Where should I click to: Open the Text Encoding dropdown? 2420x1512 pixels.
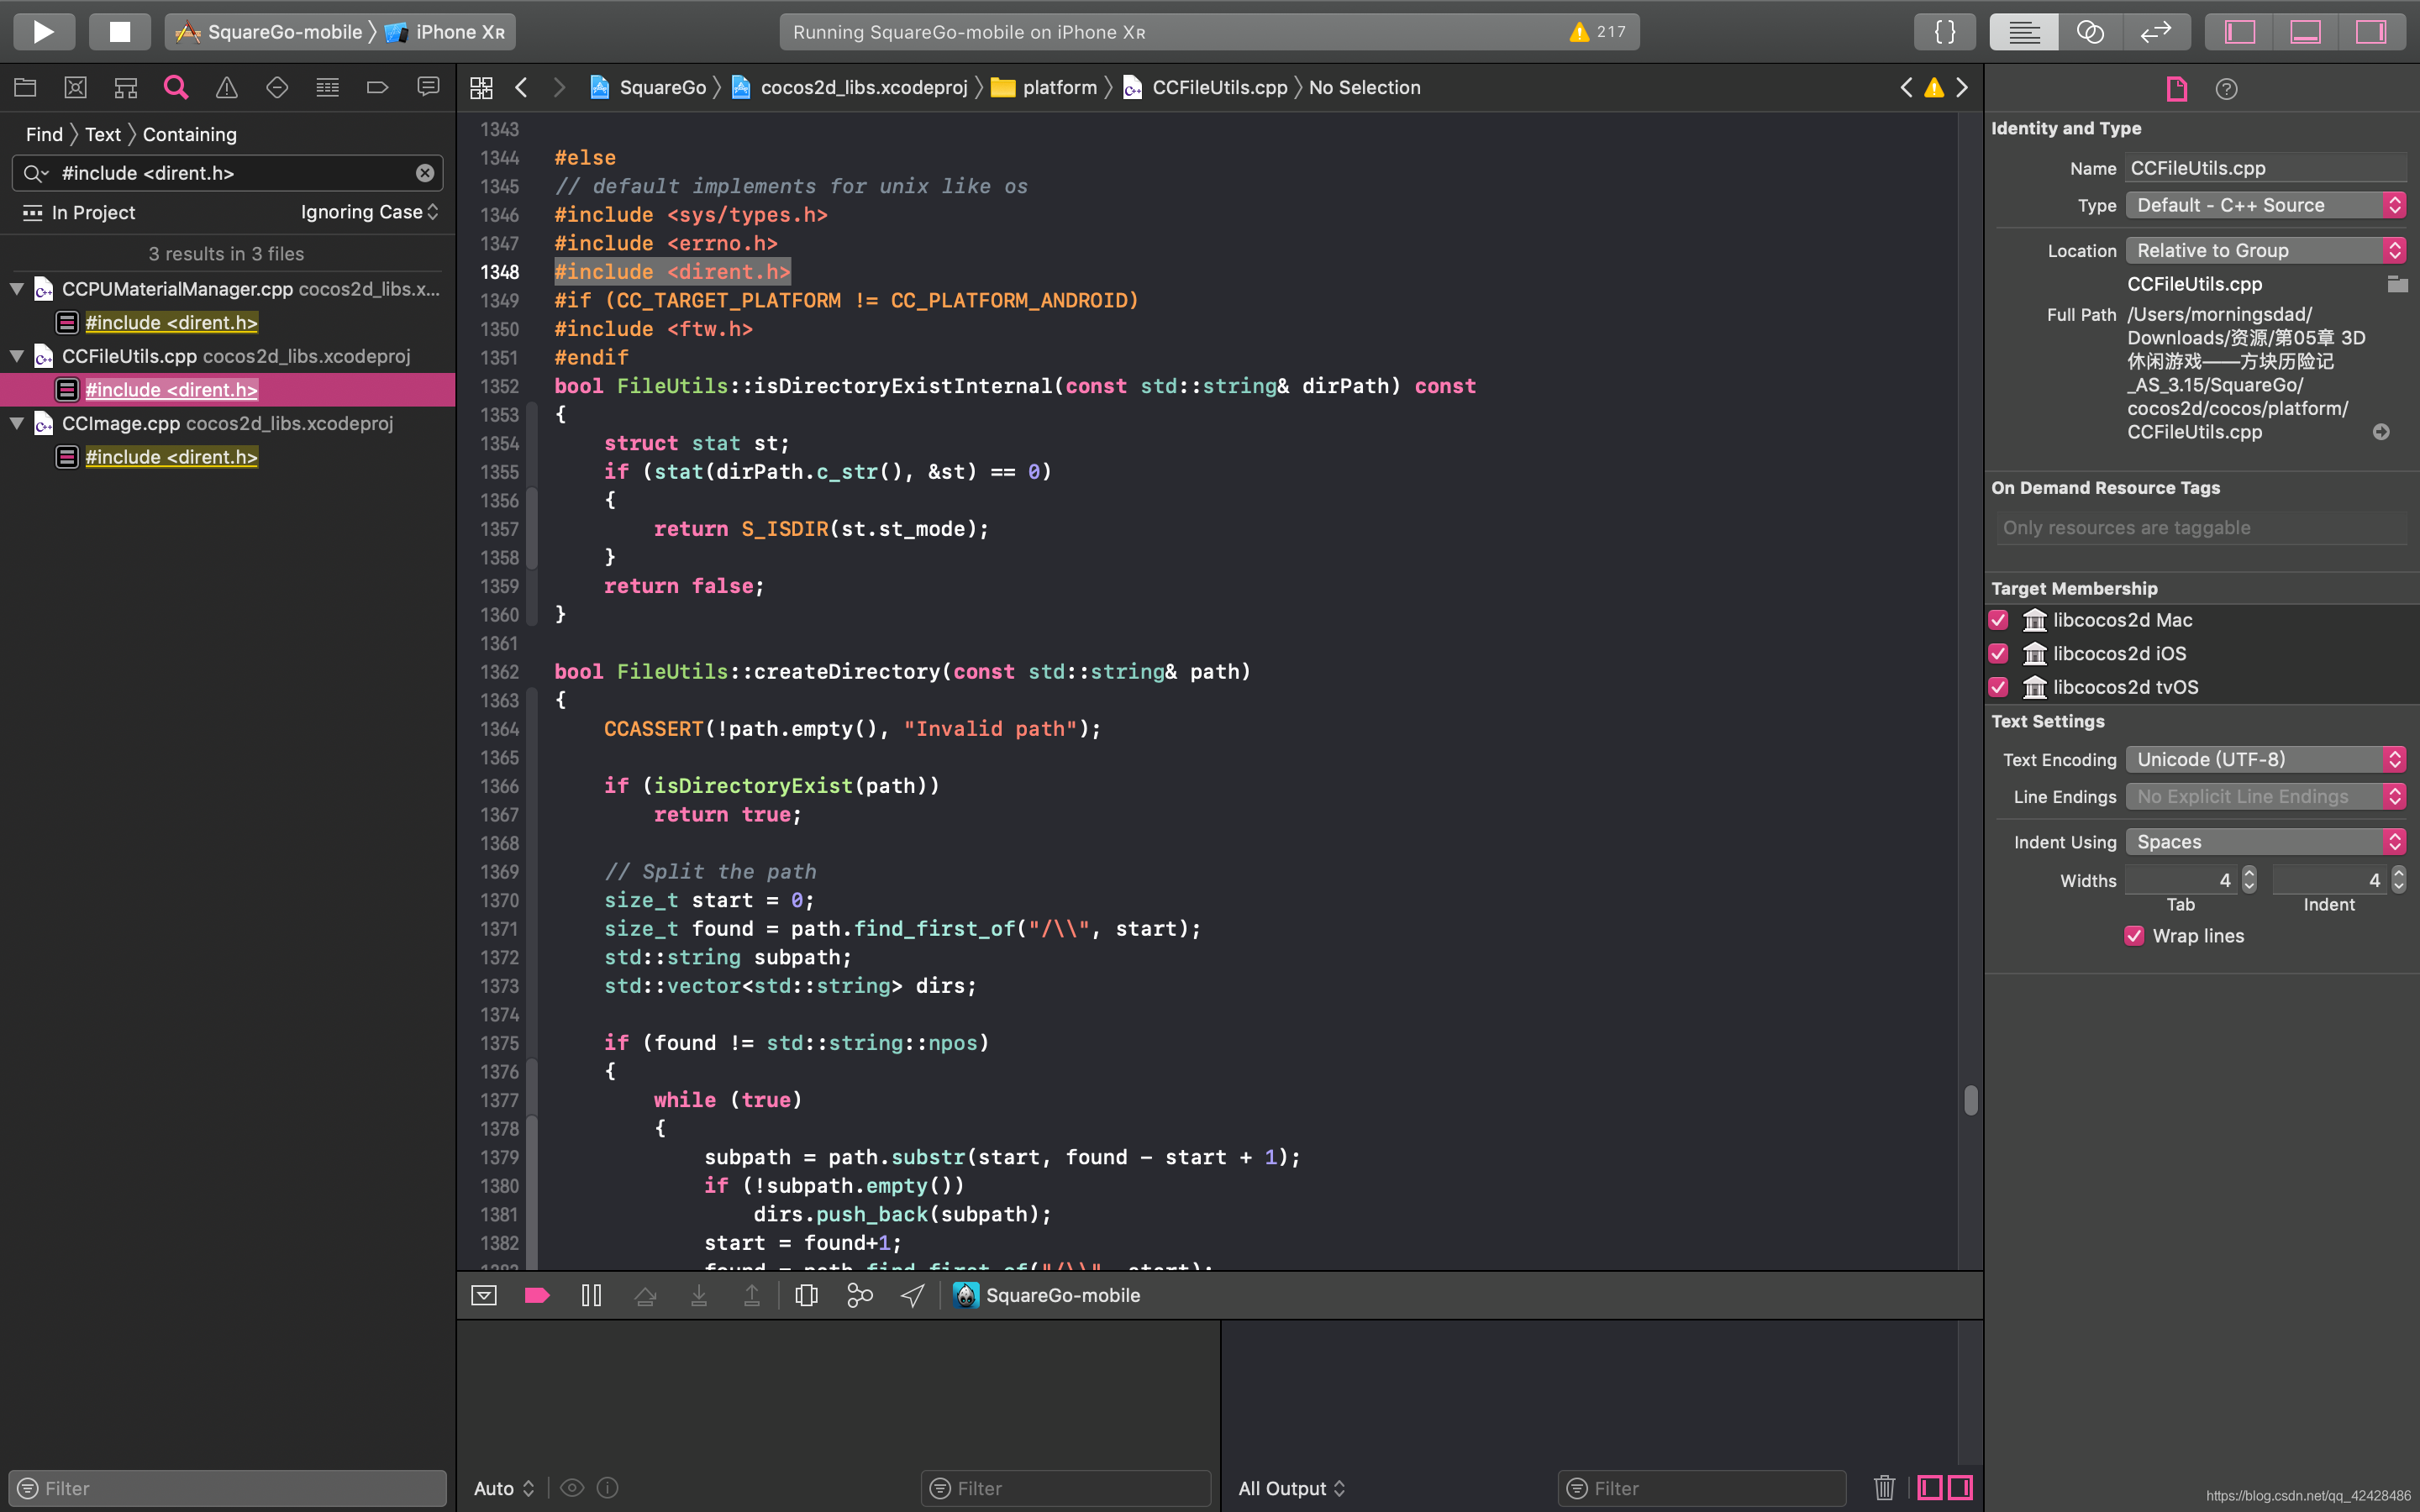[x=2265, y=759]
